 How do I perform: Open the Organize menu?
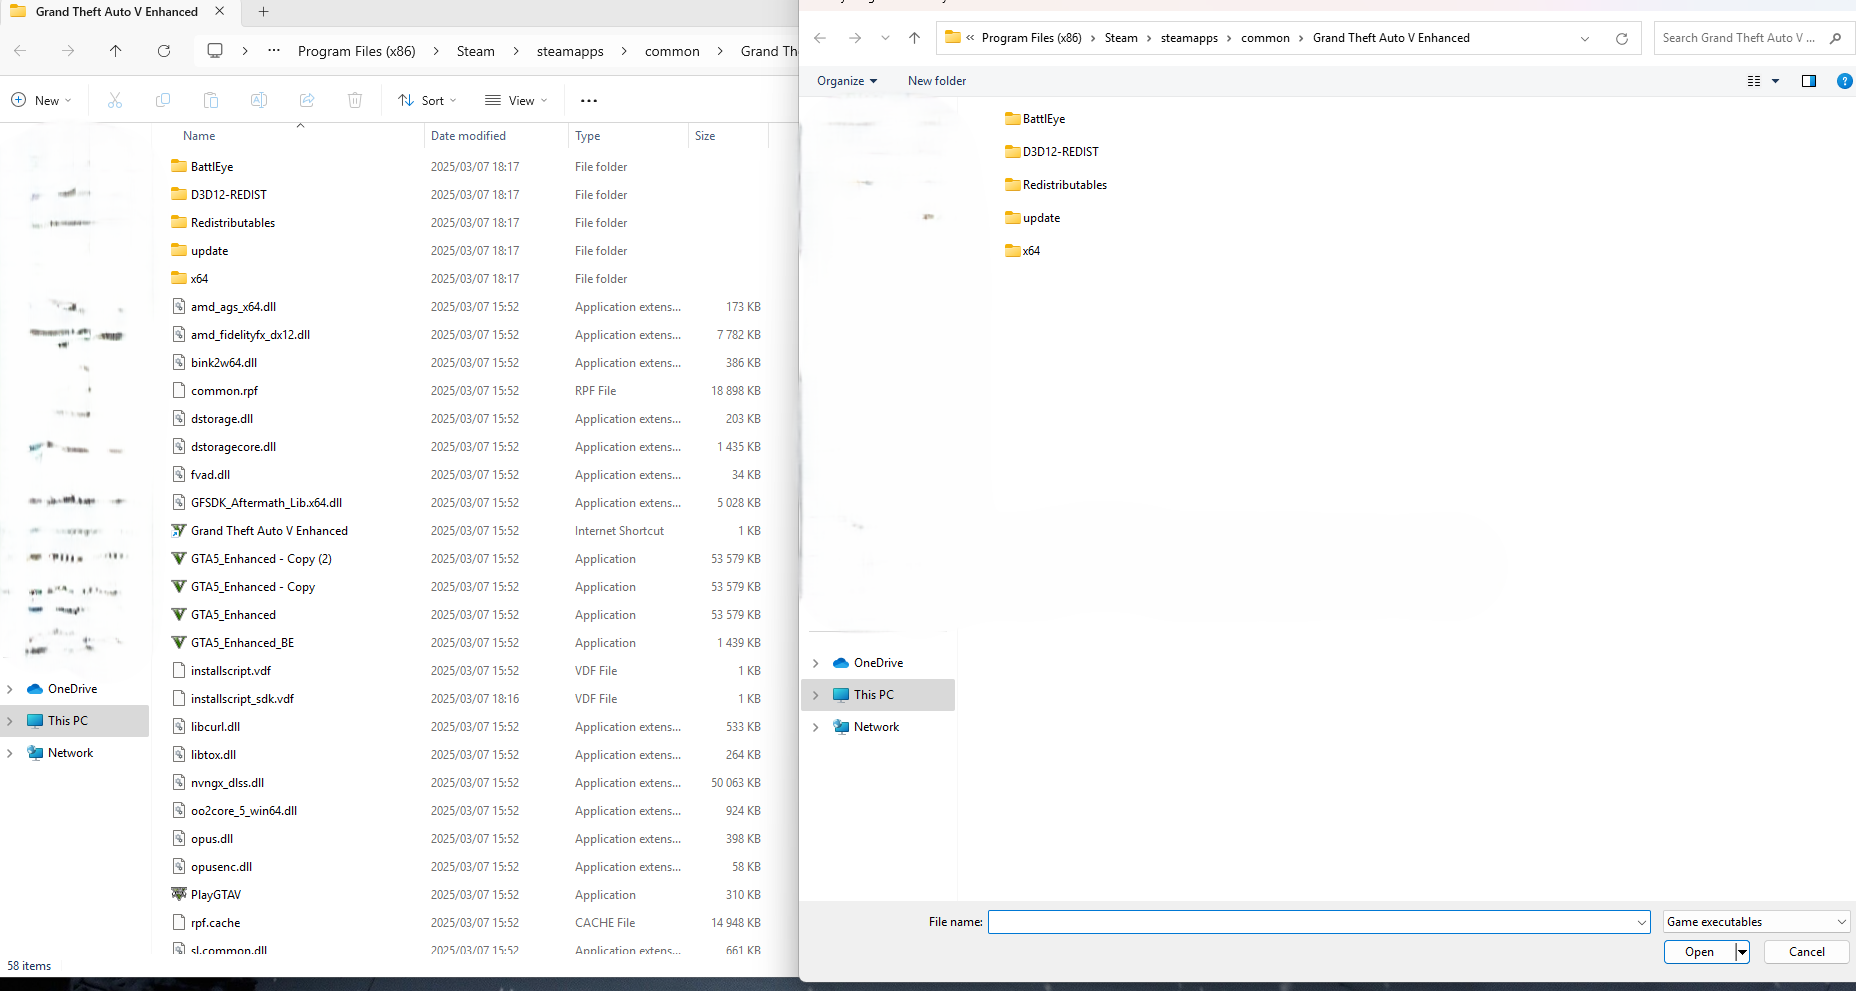tap(847, 81)
